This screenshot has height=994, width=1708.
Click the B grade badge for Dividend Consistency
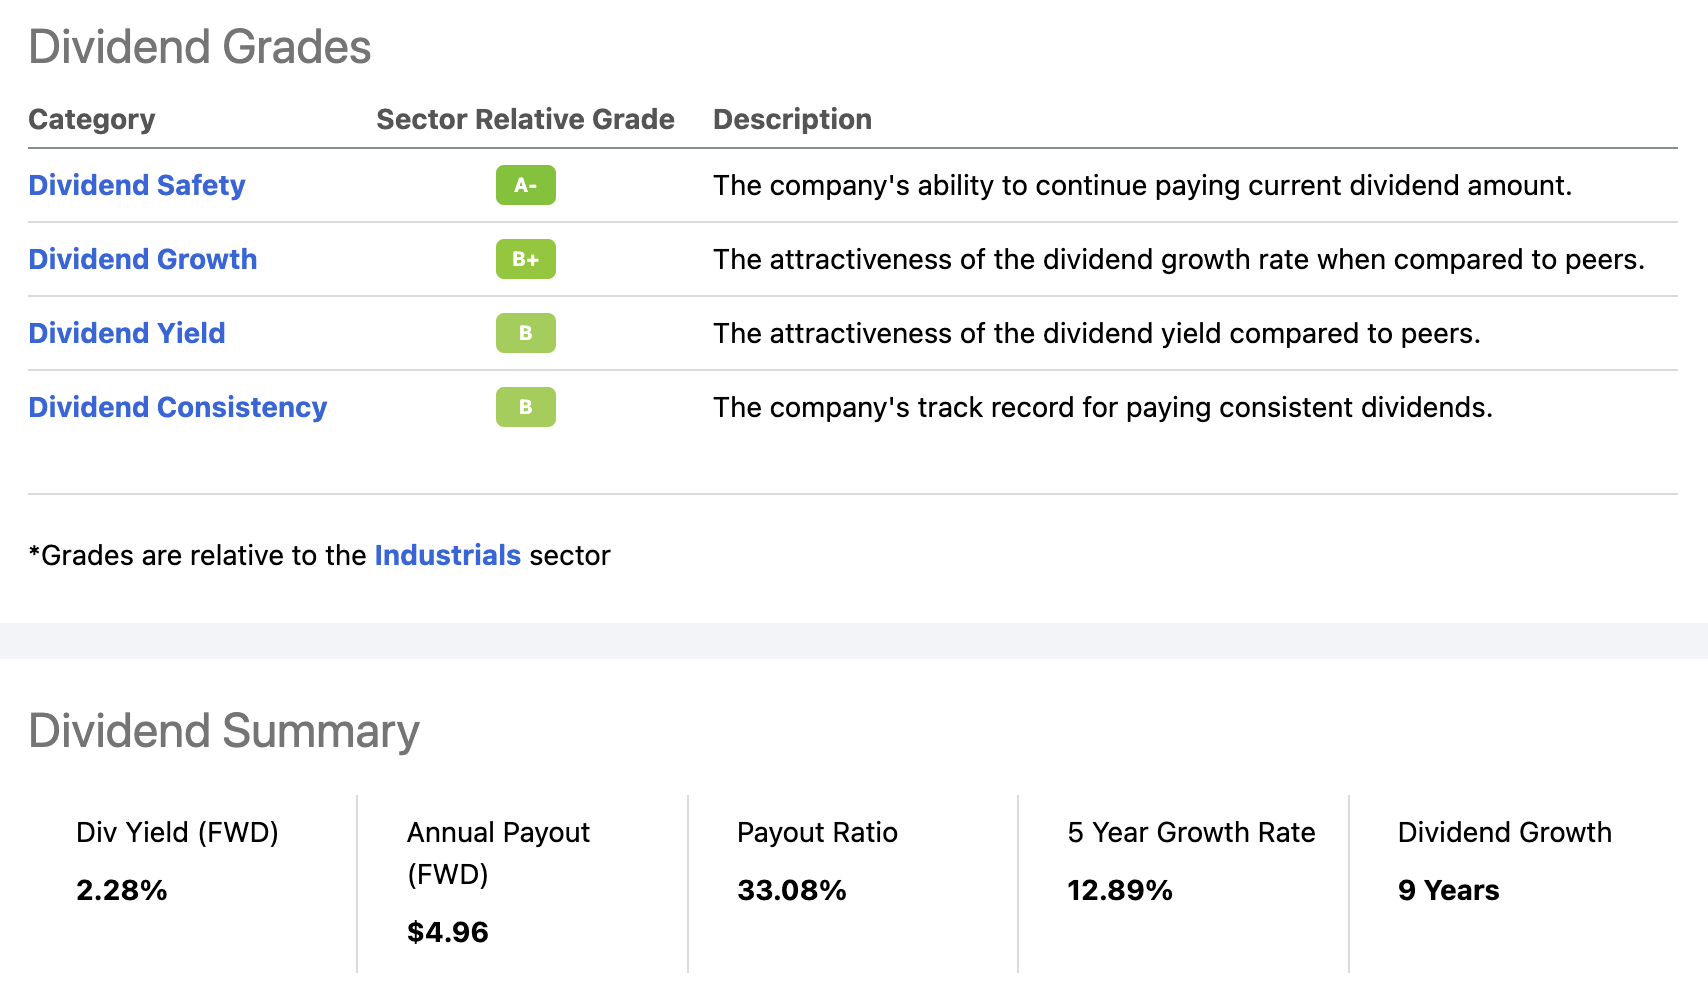pos(525,407)
